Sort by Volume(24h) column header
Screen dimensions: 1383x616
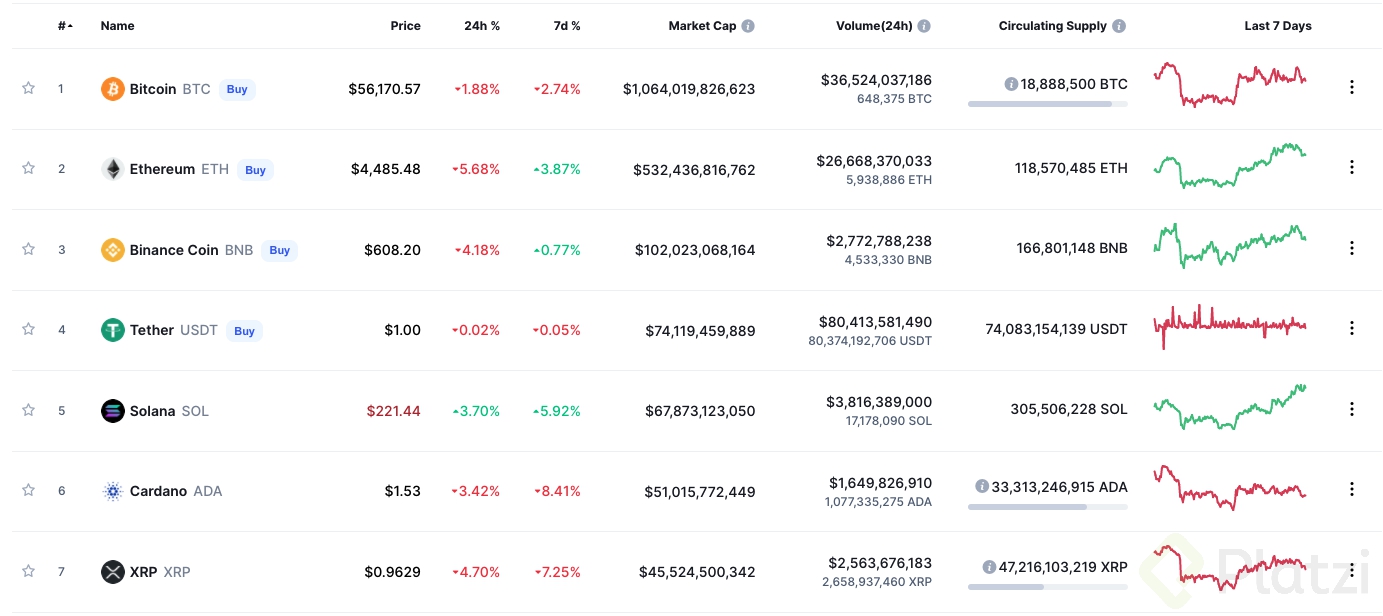tap(874, 26)
